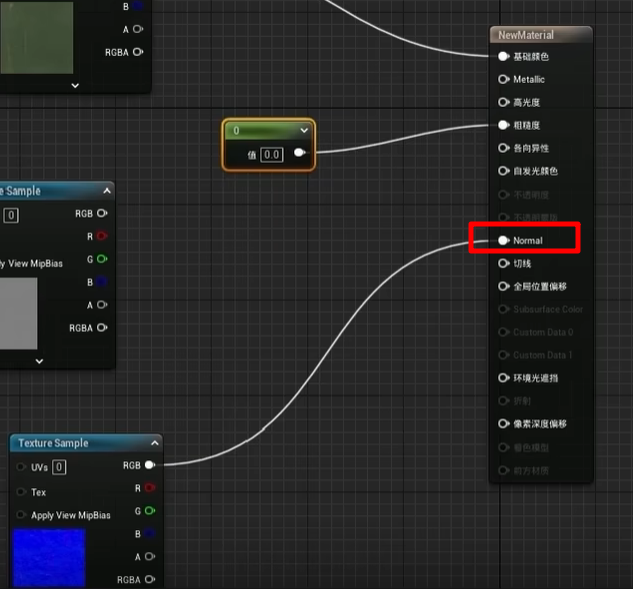Image resolution: width=633 pixels, height=589 pixels.
Task: Click the RGBA output pin of green-preview node
Action: [138, 52]
